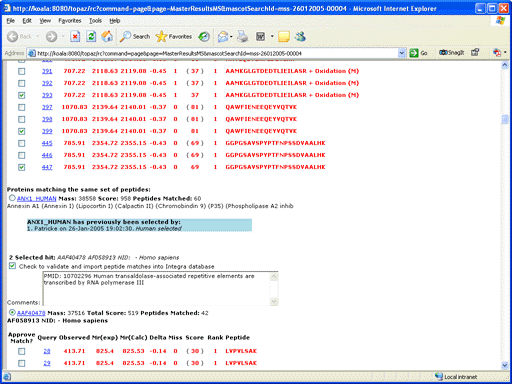Open the yellow Discuss note icon
The height and width of the screenshot is (384, 512).
tap(284, 36)
